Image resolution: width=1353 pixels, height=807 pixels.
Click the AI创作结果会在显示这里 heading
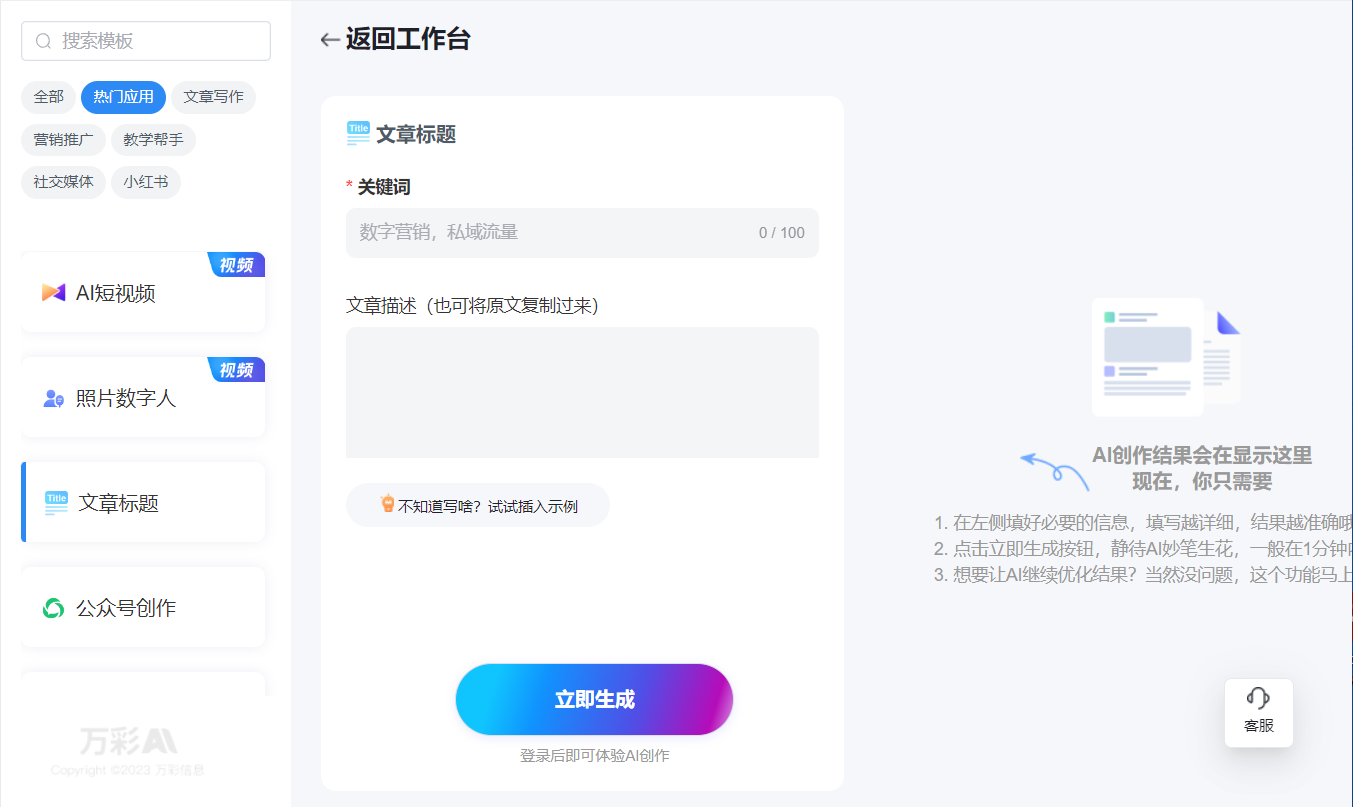click(1202, 456)
